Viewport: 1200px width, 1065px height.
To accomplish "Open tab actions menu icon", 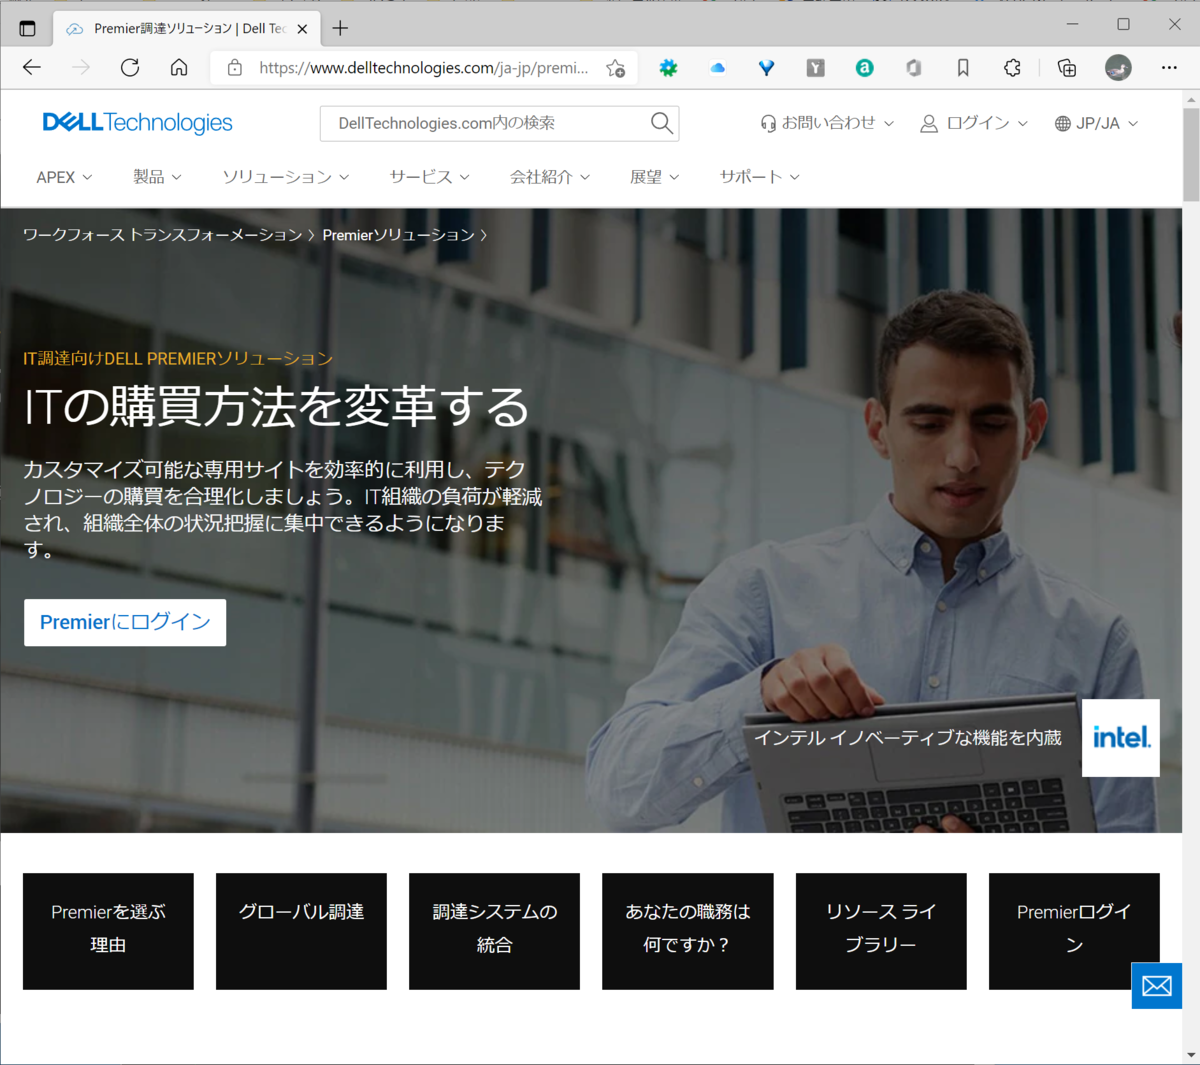I will pos(27,28).
